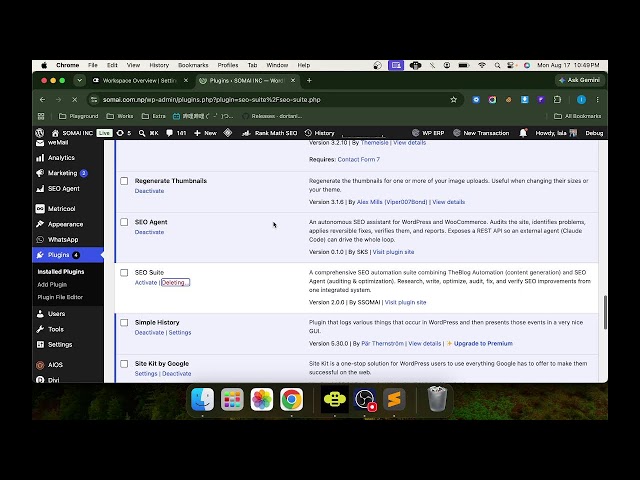The width and height of the screenshot is (640, 480).
Task: Deactivate the SEO Agent plugin
Action: (149, 232)
